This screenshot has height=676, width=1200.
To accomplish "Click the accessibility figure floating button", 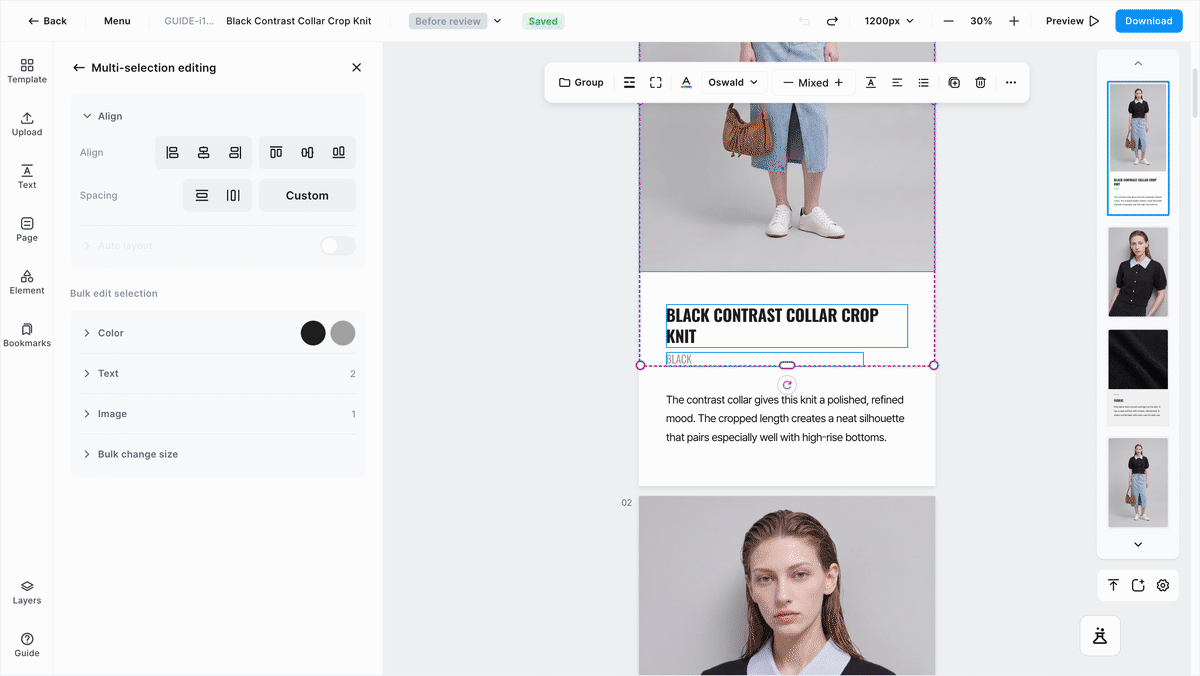I will [x=1100, y=635].
